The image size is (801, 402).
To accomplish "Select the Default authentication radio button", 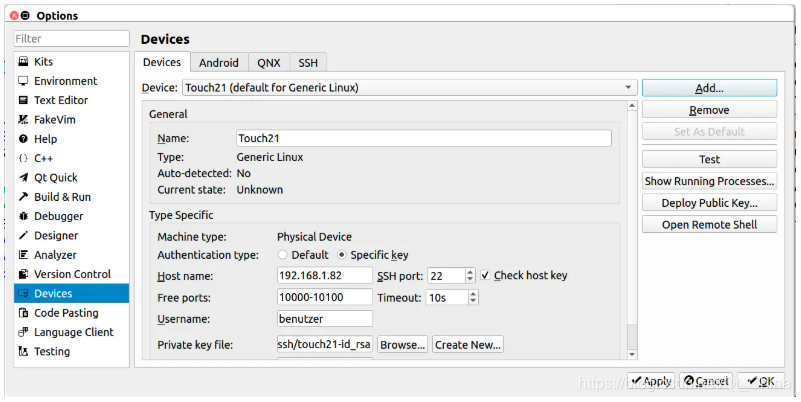I will pyautogui.click(x=282, y=254).
